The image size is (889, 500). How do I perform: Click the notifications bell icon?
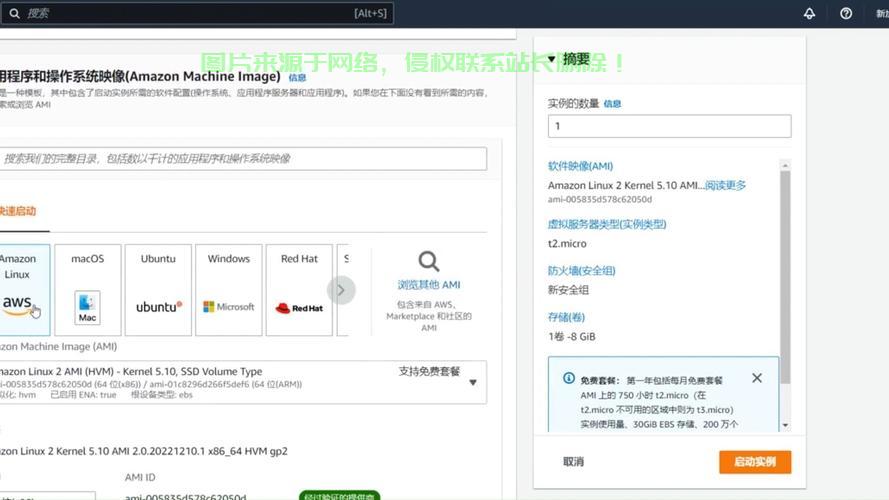(809, 14)
